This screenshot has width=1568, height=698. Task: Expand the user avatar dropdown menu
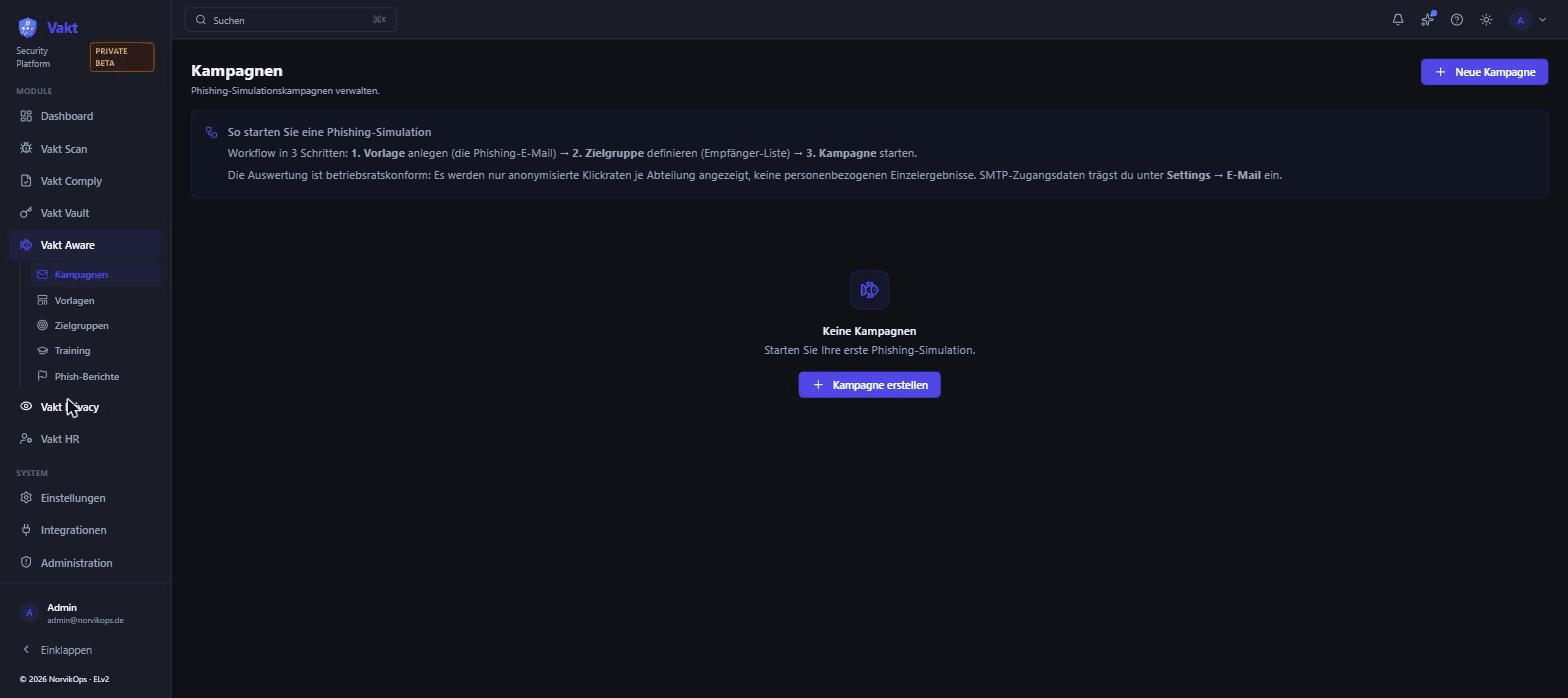coord(1529,20)
